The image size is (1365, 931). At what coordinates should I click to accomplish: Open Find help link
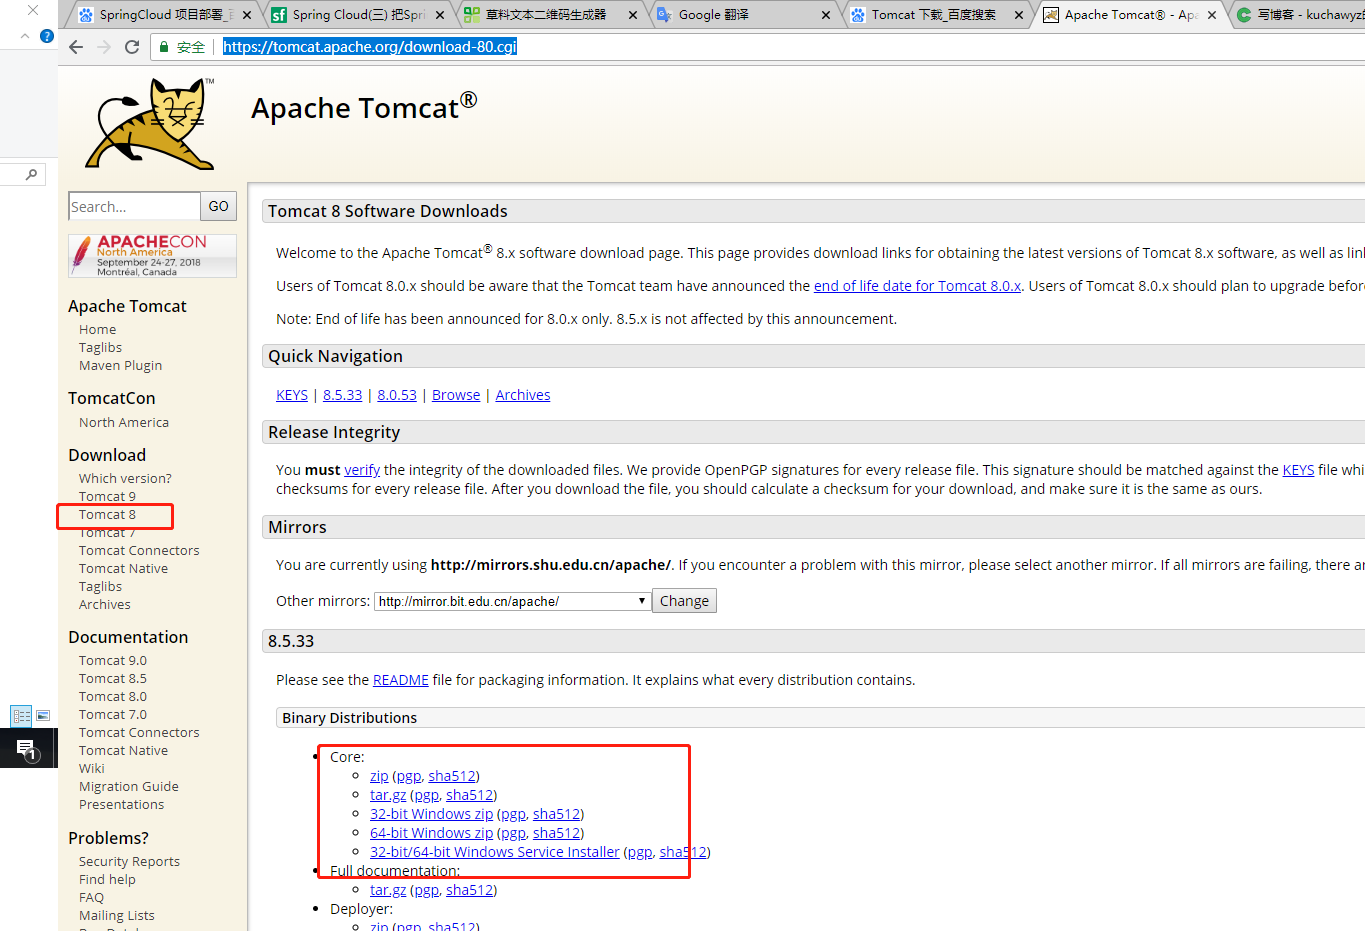[107, 880]
